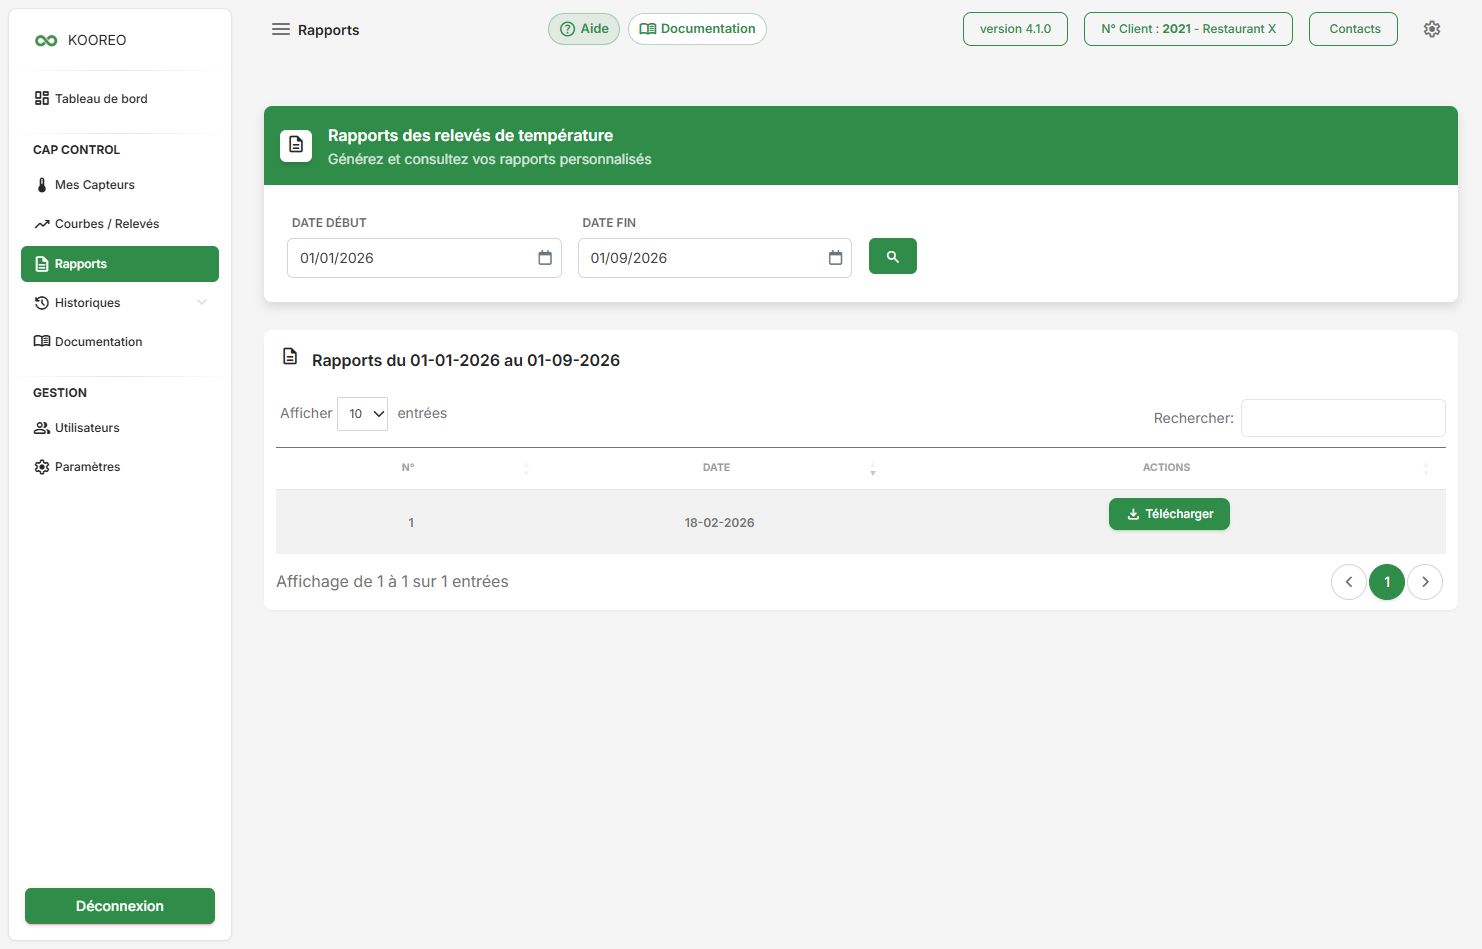Open Paramètres in sidebar
1482x949 pixels.
pos(120,467)
